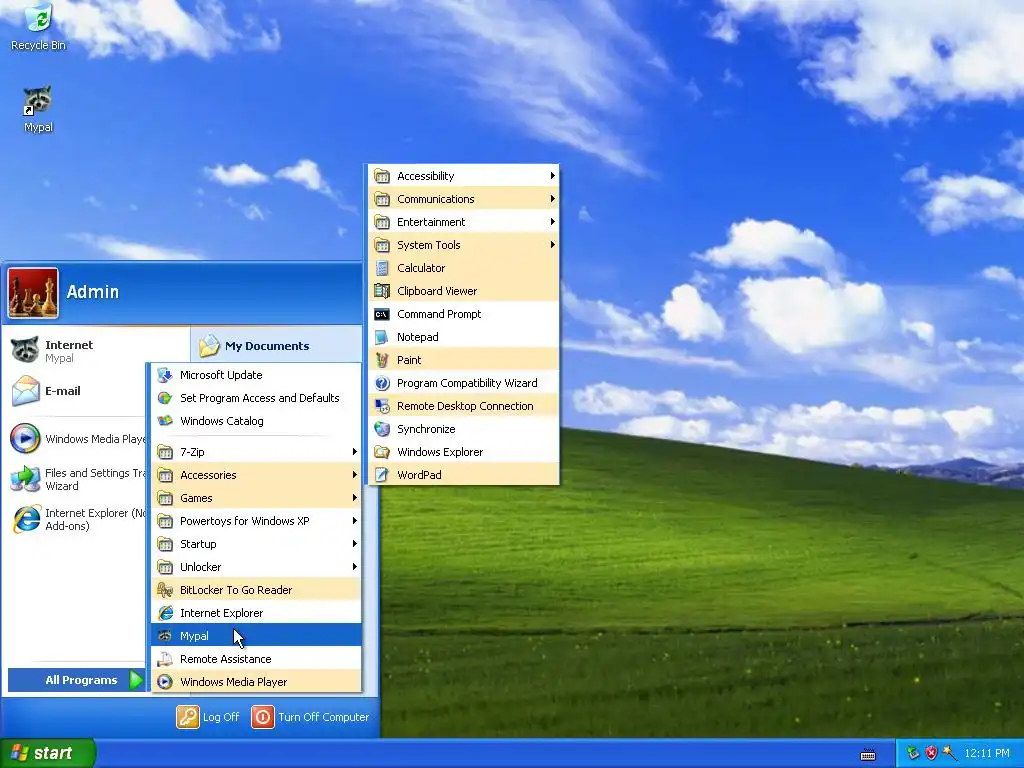Open Clipboard Viewer
1024x768 pixels.
(464, 291)
